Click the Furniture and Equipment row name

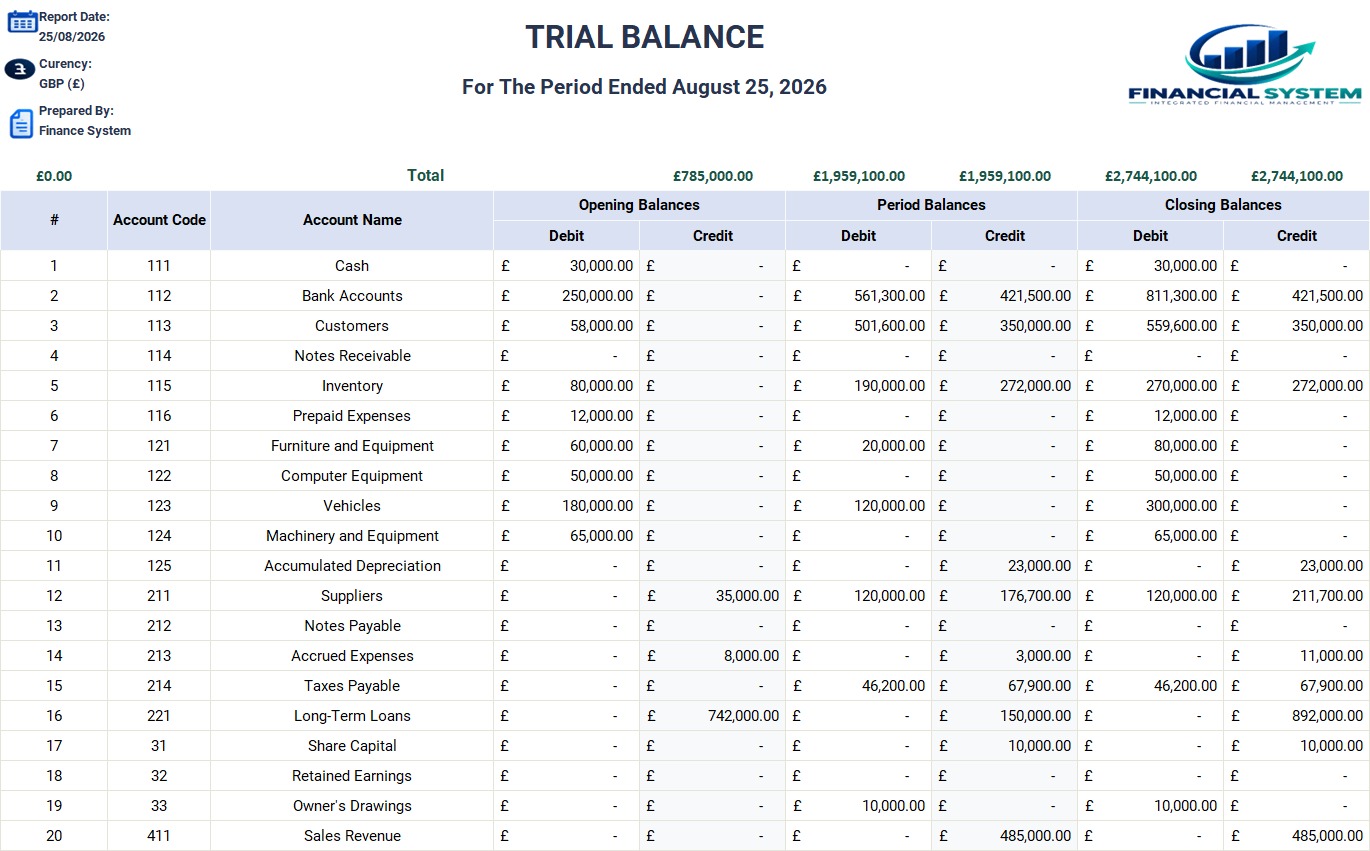pyautogui.click(x=352, y=446)
